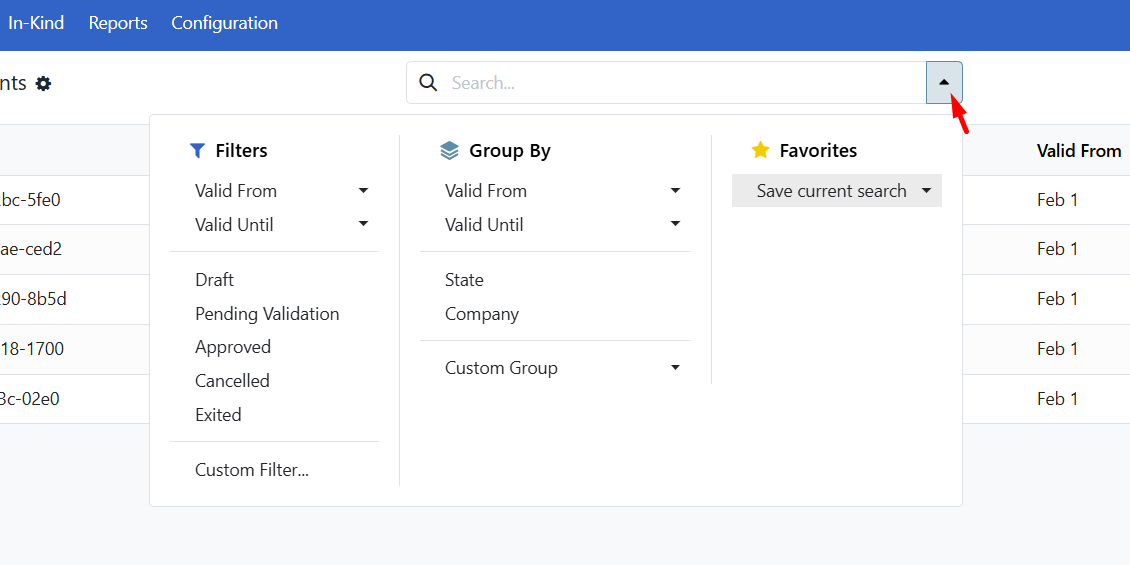
Task: Click the Favorites star icon
Action: [760, 151]
